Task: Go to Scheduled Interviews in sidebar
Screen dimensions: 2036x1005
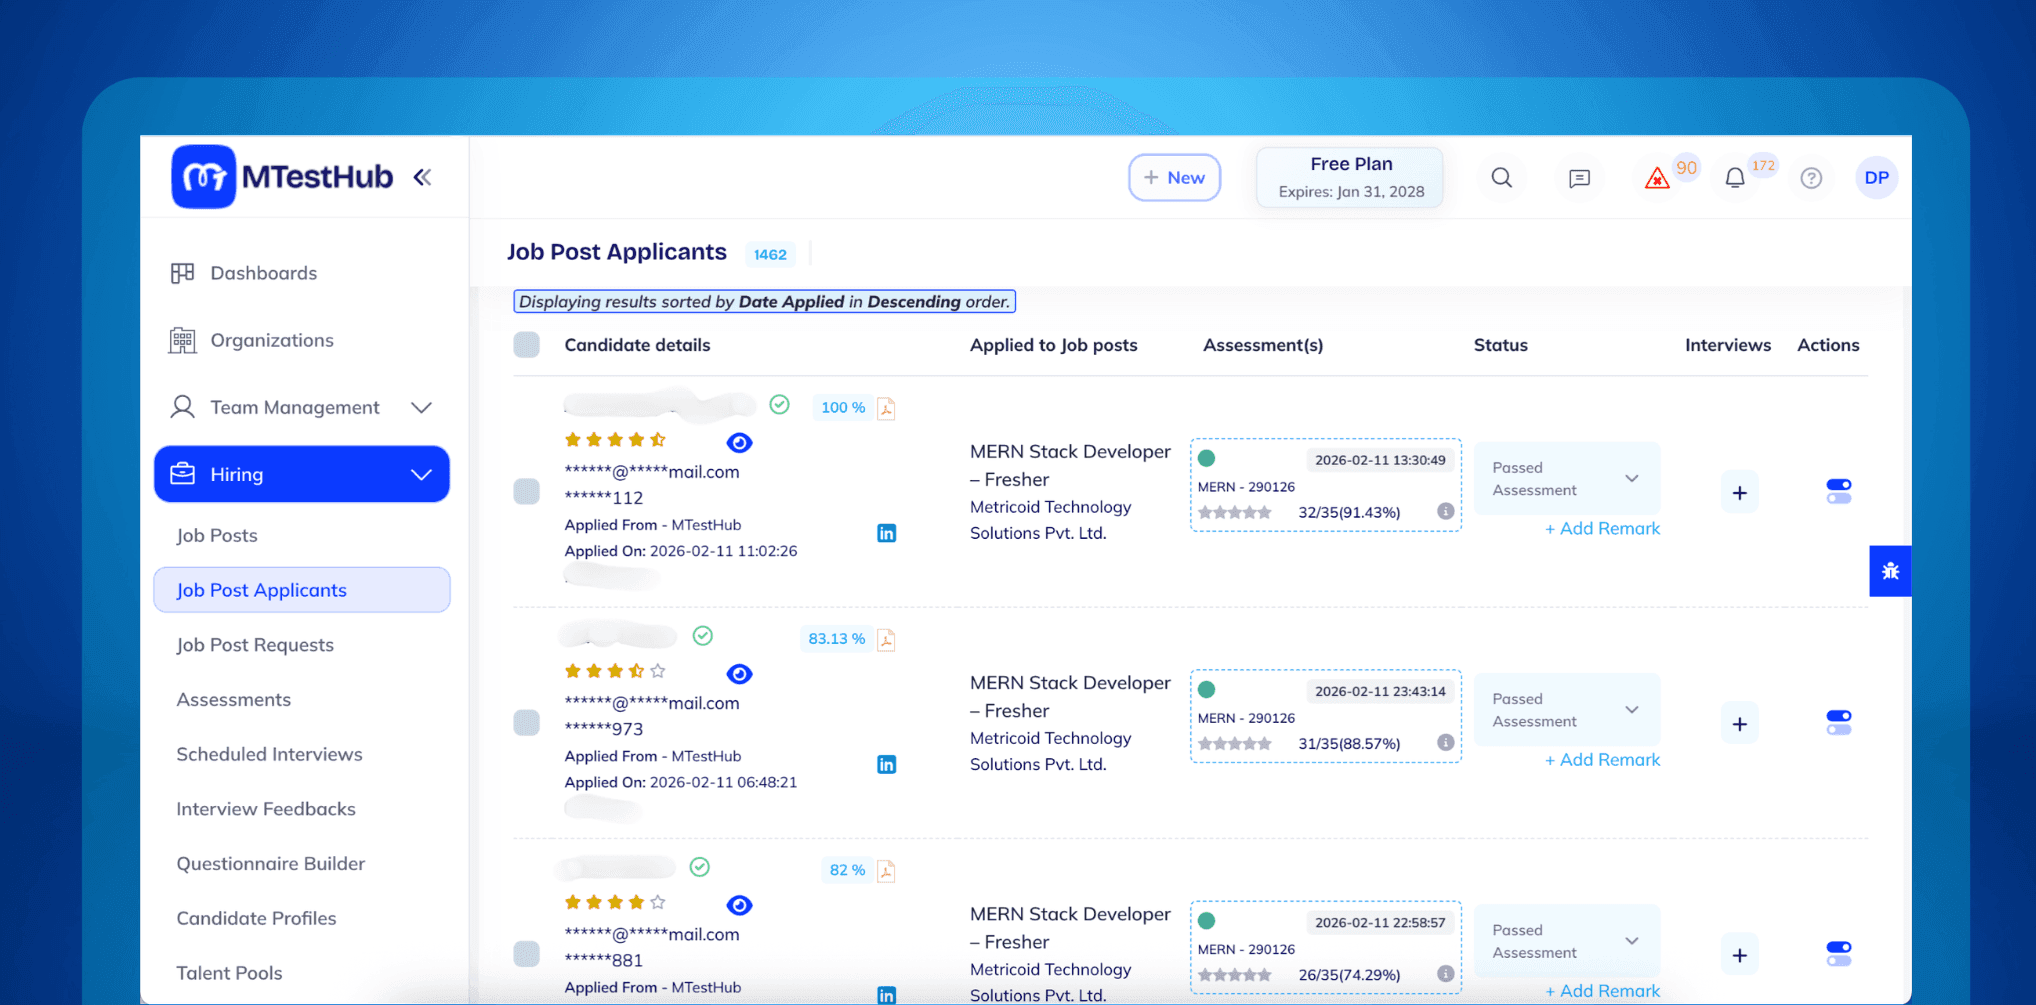Action: click(269, 754)
